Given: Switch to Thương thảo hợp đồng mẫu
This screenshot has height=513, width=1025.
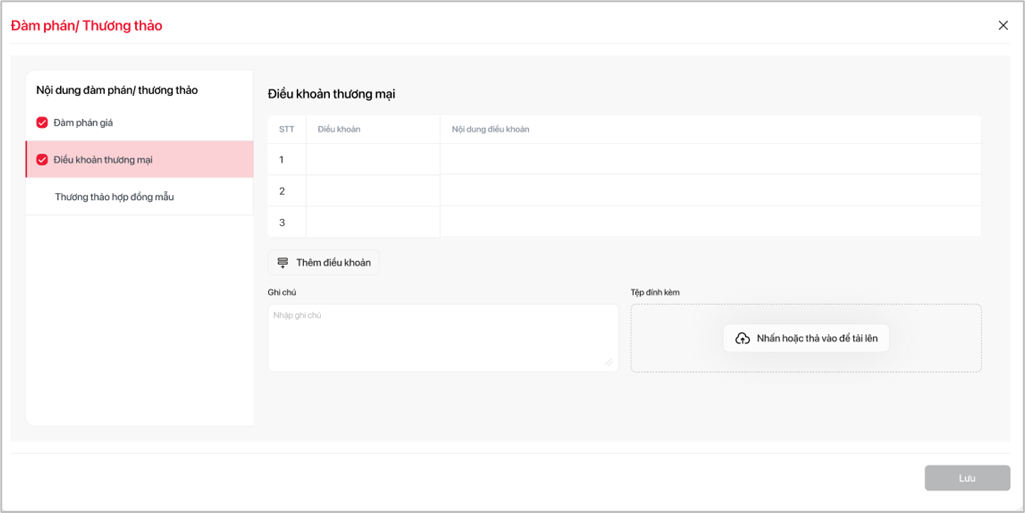Looking at the screenshot, I should click(x=114, y=197).
